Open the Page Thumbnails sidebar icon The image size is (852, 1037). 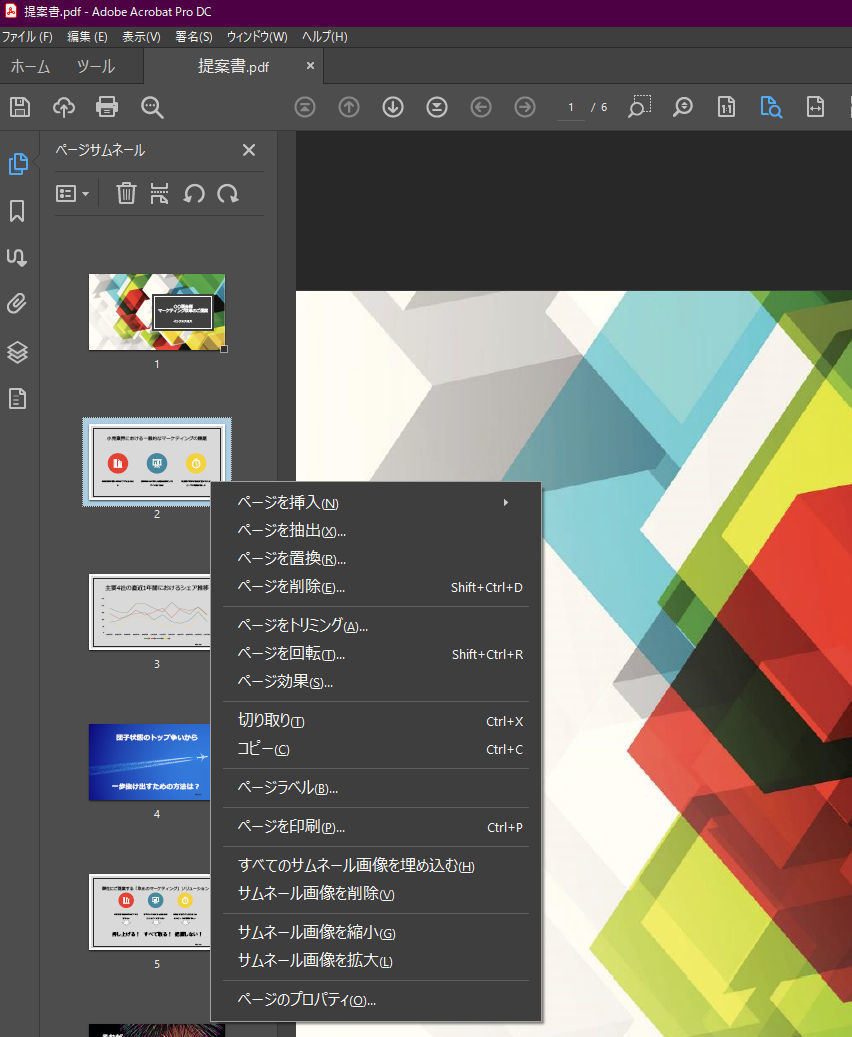[18, 163]
